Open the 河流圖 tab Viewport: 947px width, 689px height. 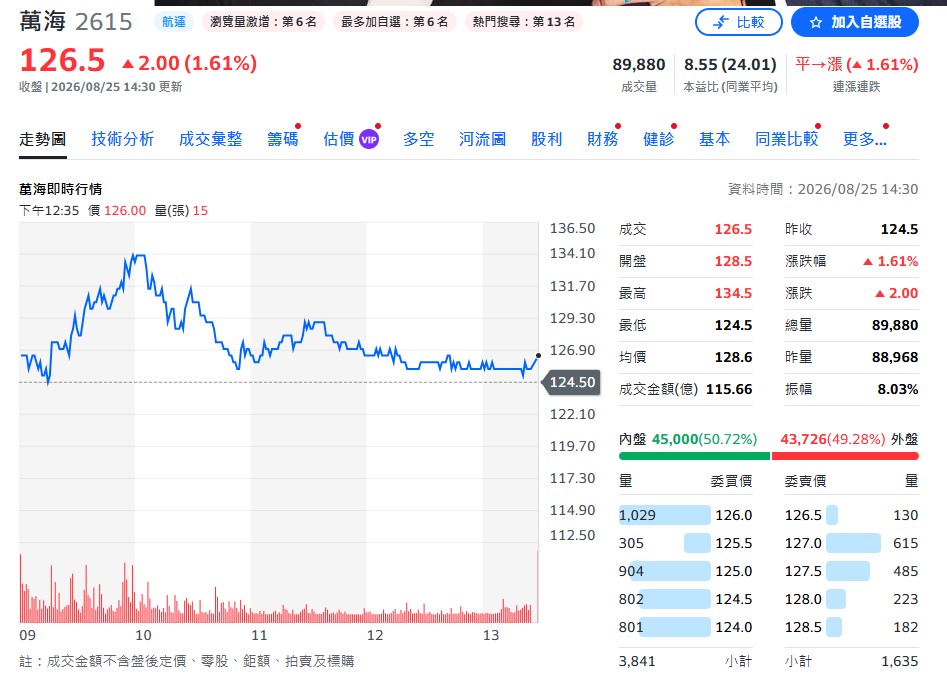[x=482, y=139]
